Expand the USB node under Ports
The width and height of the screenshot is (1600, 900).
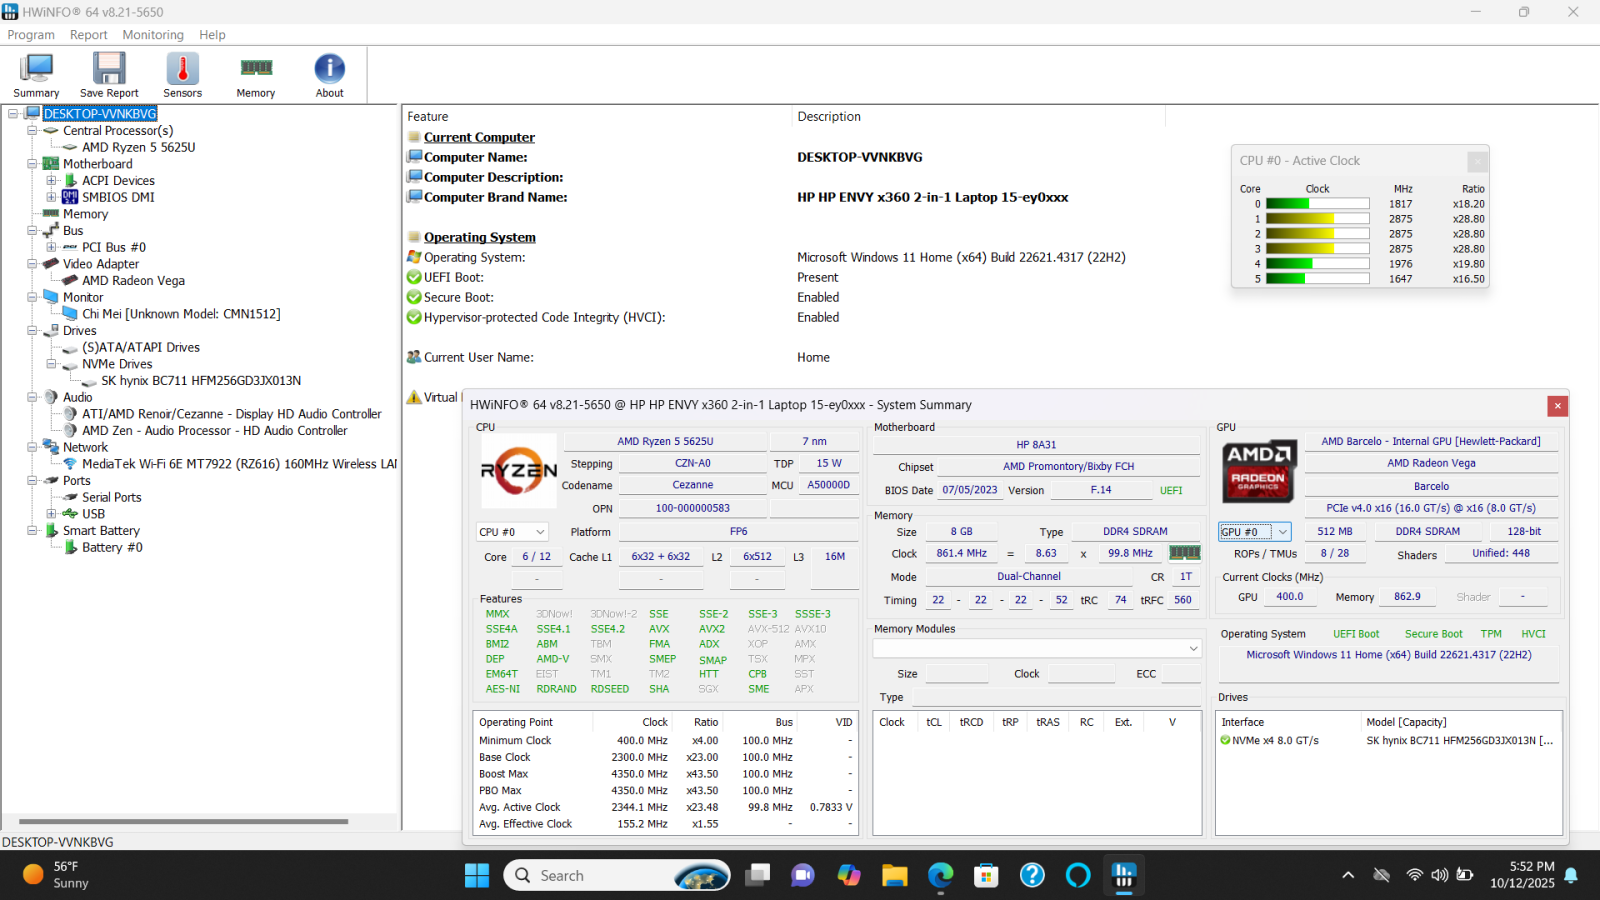click(51, 514)
